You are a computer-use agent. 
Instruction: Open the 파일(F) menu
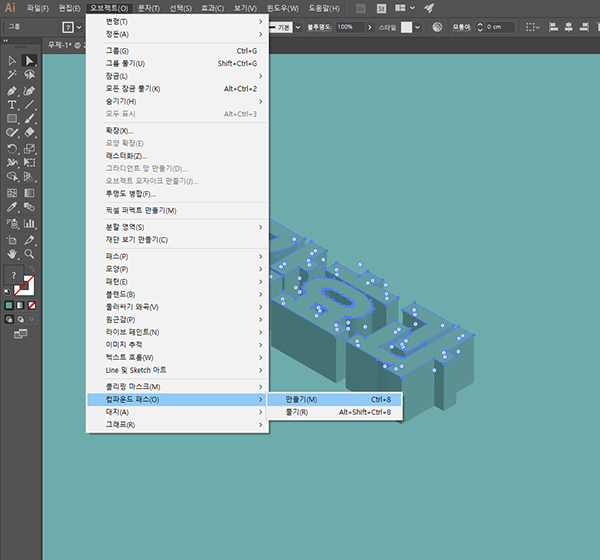pyautogui.click(x=38, y=8)
